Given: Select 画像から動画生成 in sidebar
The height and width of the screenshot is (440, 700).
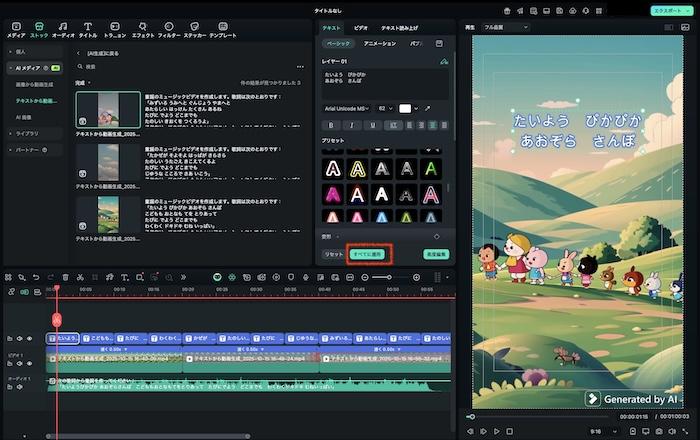Looking at the screenshot, I should pyautogui.click(x=34, y=85).
